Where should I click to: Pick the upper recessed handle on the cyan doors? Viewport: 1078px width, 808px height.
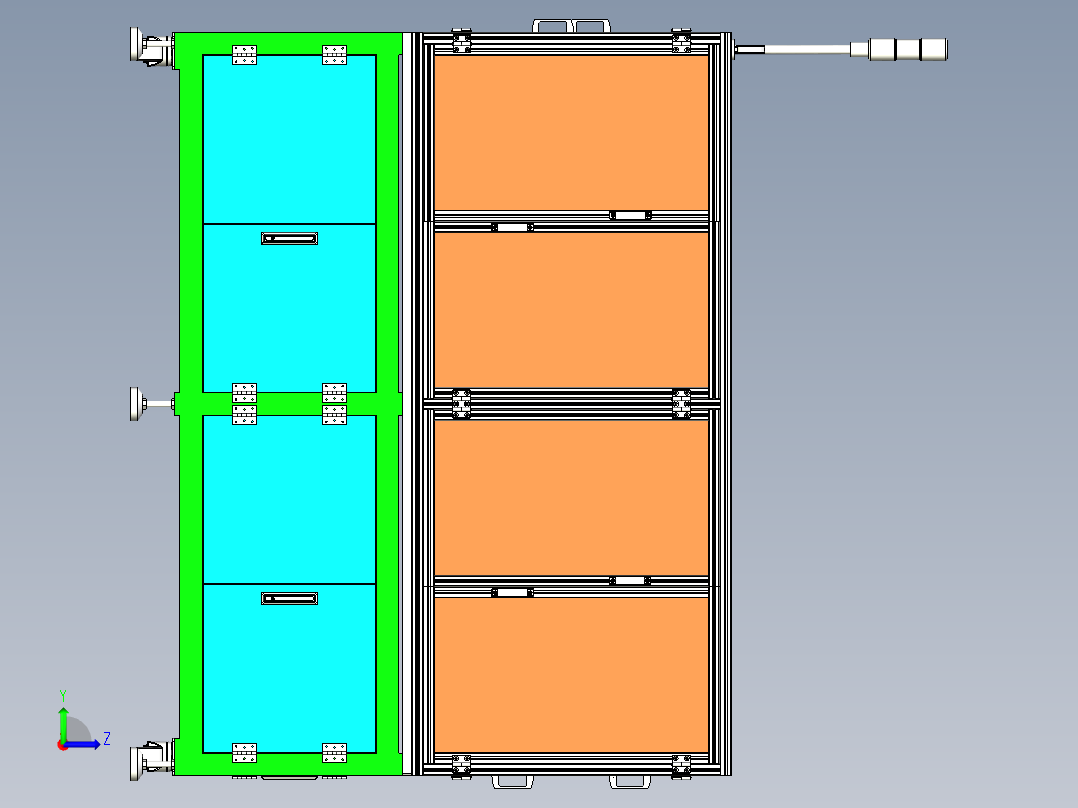point(289,239)
